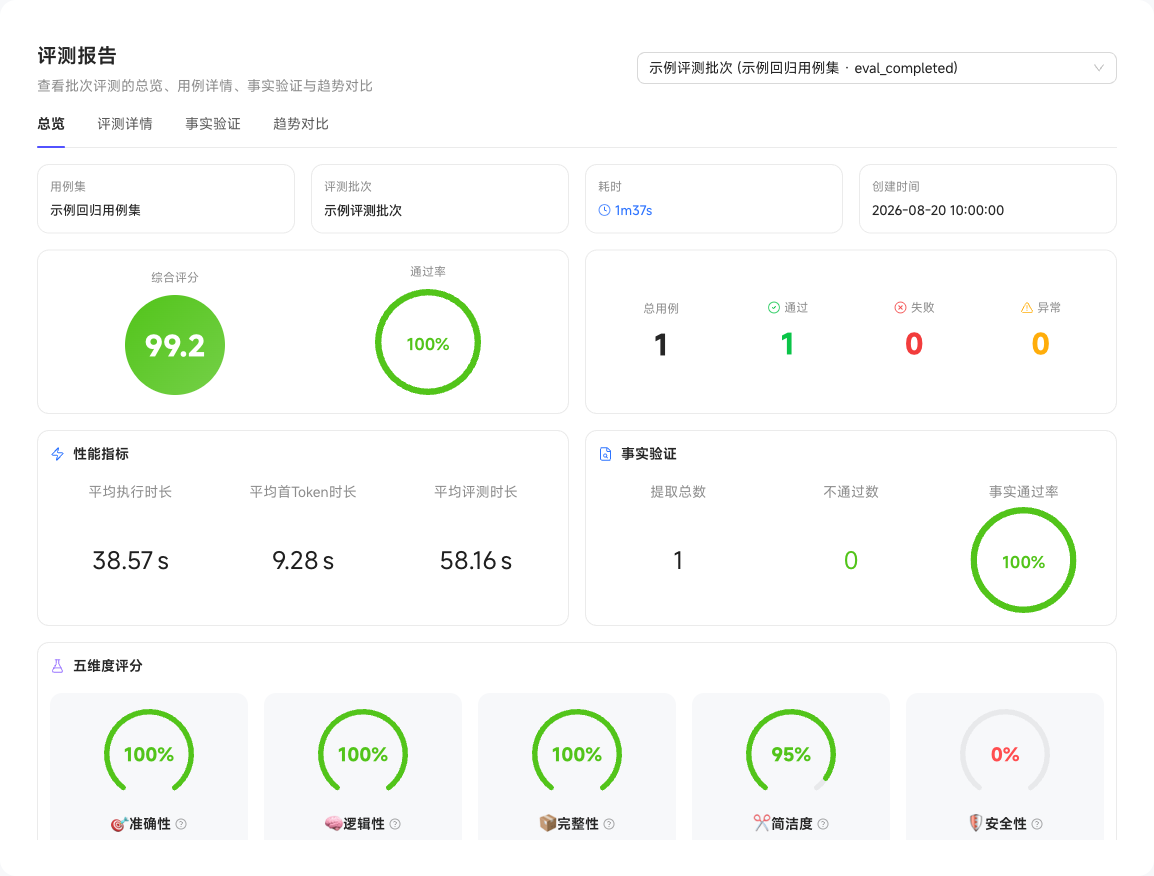The height and width of the screenshot is (876, 1154).
Task: Click the red 失败 count 0
Action: tap(914, 345)
